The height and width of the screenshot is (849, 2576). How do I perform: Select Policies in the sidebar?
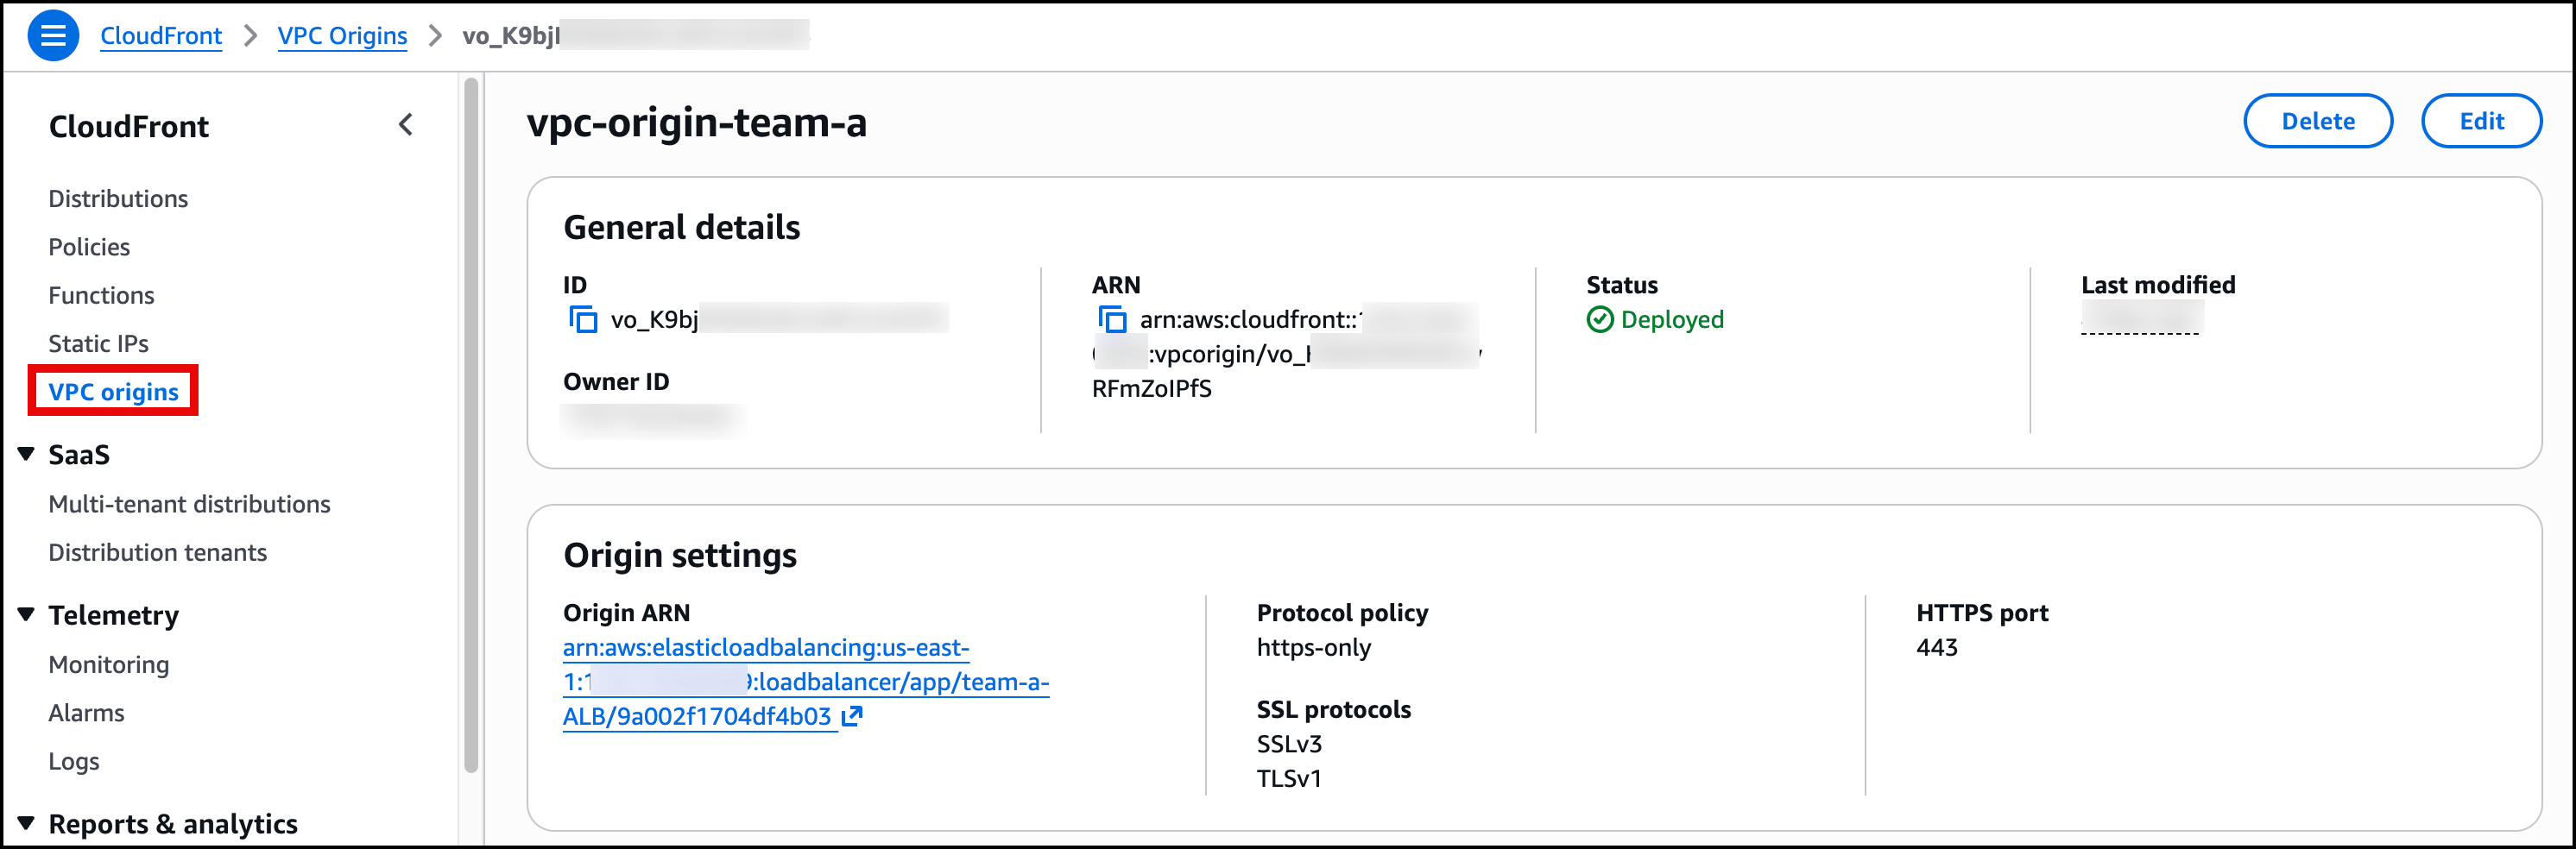[x=89, y=246]
